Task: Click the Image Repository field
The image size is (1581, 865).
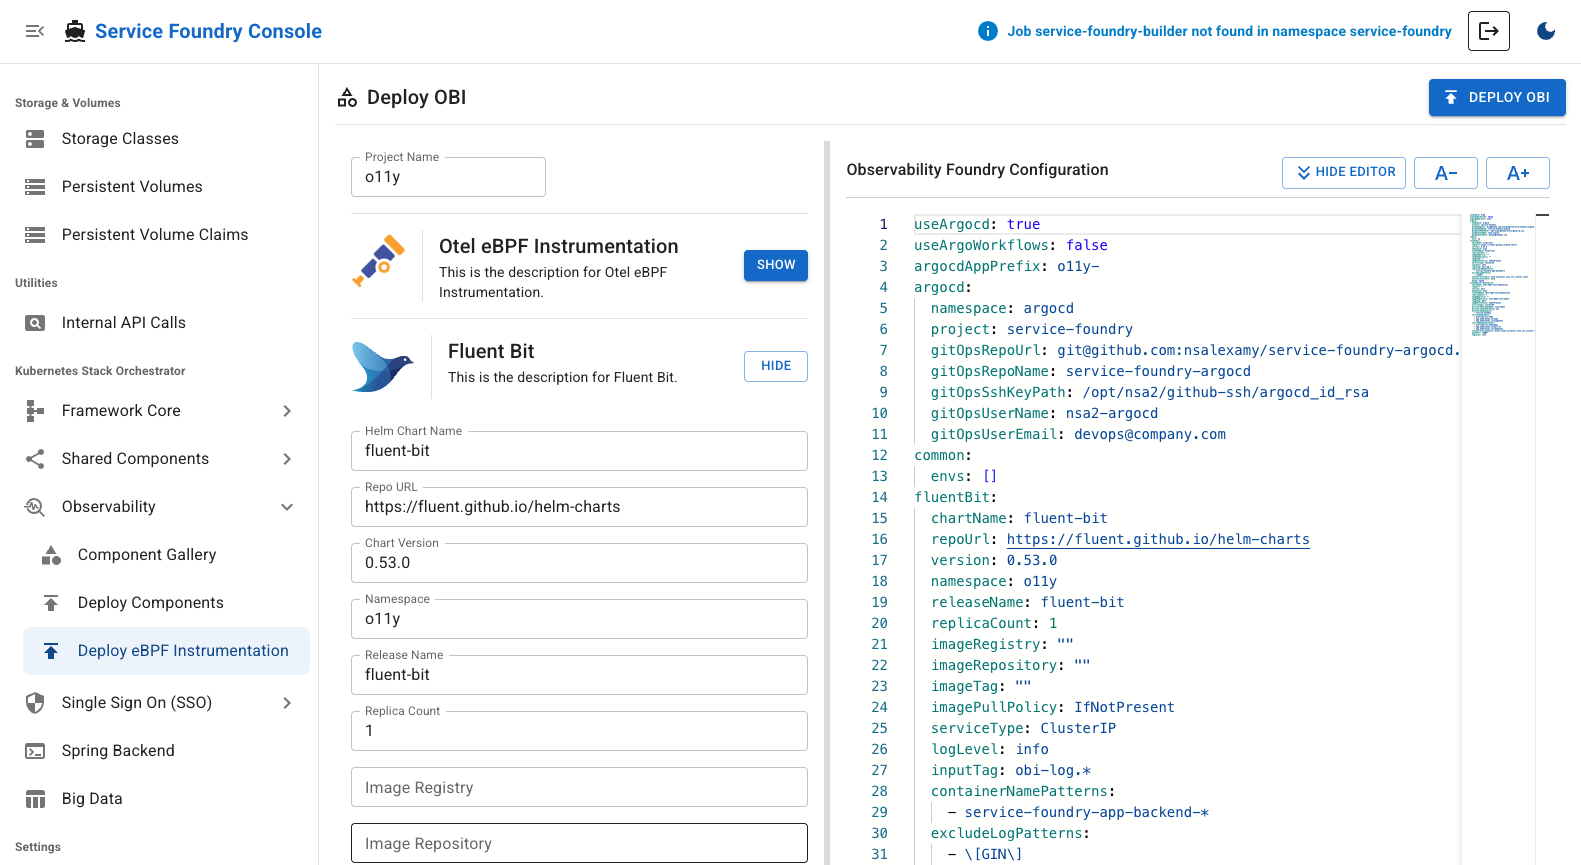Action: point(579,843)
